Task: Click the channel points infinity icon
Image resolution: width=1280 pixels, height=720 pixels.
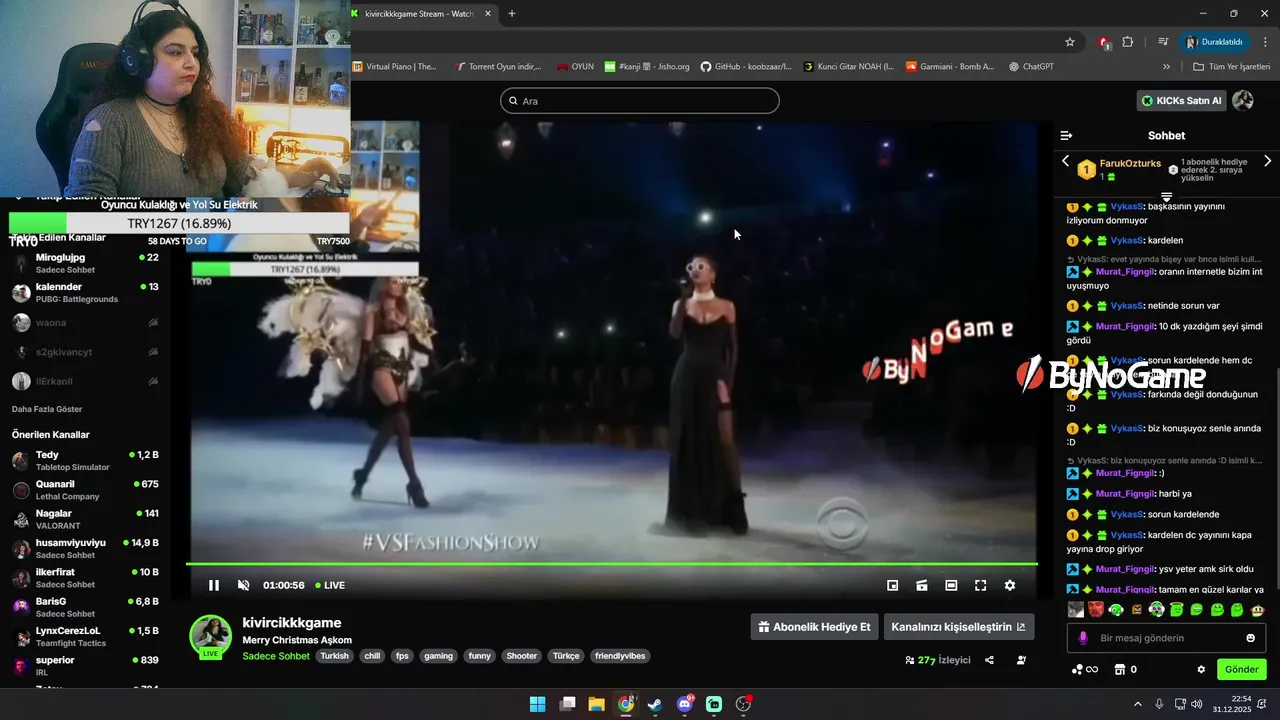Action: click(x=1085, y=670)
